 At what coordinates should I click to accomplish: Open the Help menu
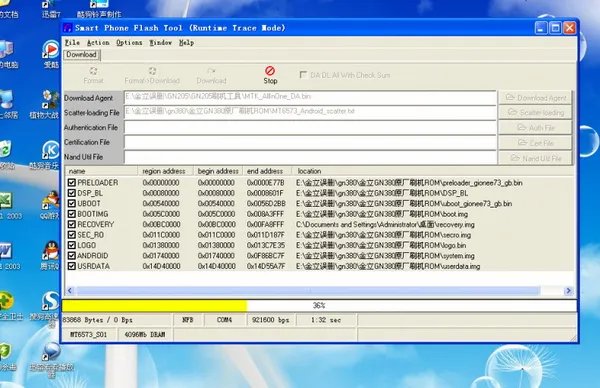(186, 42)
